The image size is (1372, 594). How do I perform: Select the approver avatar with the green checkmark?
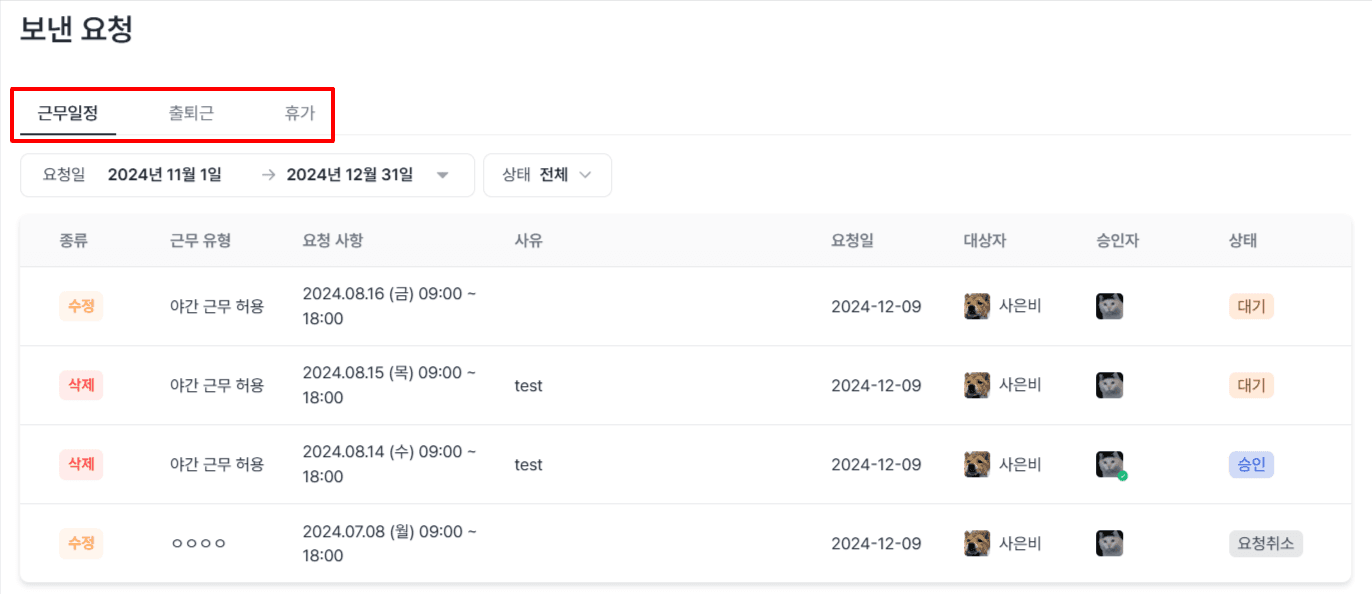pyautogui.click(x=1109, y=464)
